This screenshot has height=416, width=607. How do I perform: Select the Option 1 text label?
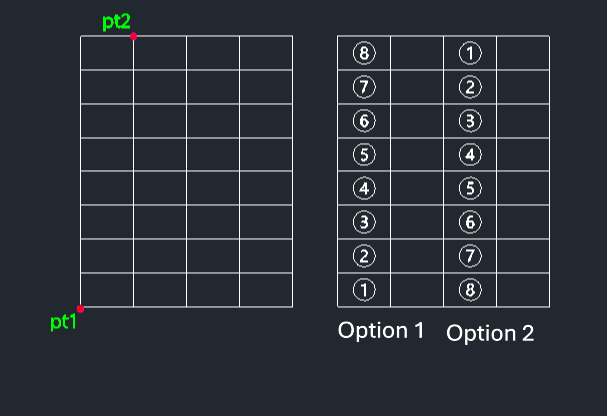point(381,330)
